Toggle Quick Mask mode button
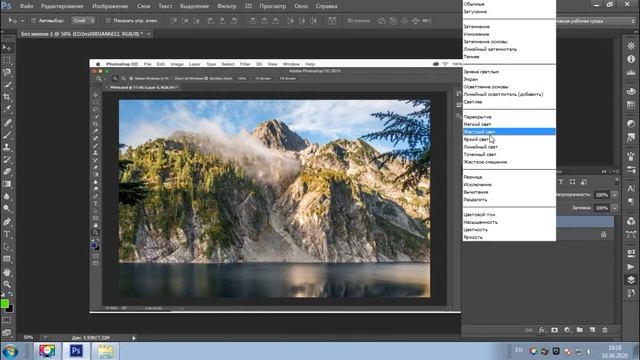640x360 pixels. click(x=7, y=320)
